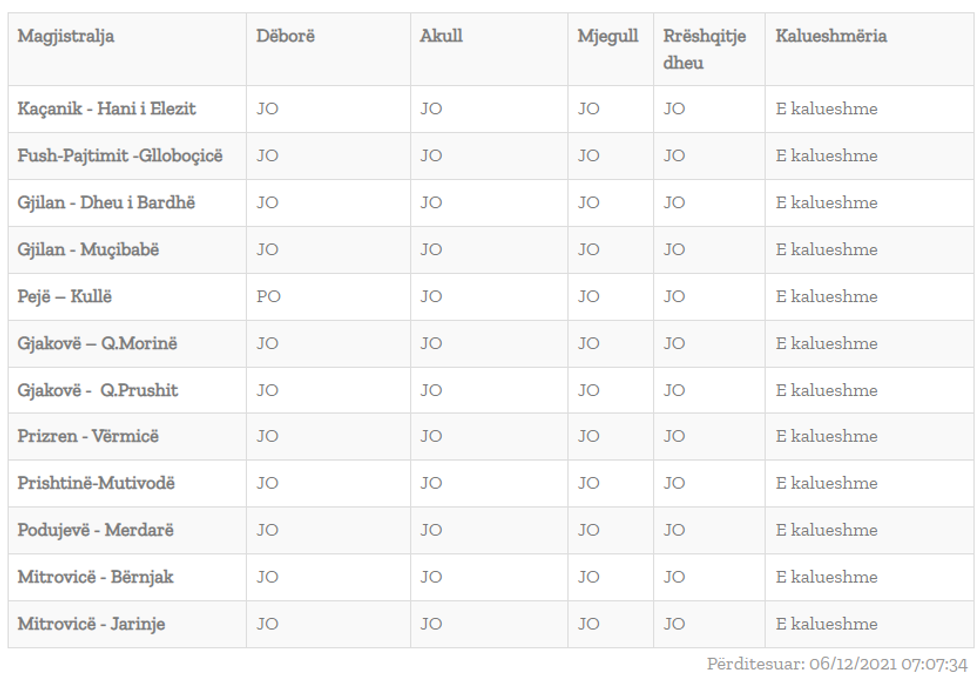Image resolution: width=980 pixels, height=678 pixels.
Task: Click the Mitrovicë - Bërnjak row label
Action: click(95, 577)
